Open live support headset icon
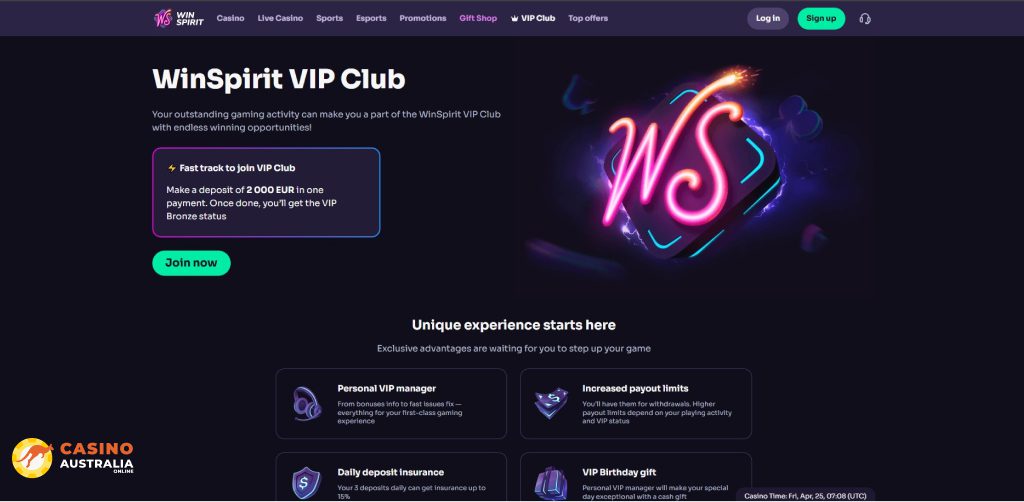This screenshot has height=502, width=1024. click(865, 18)
